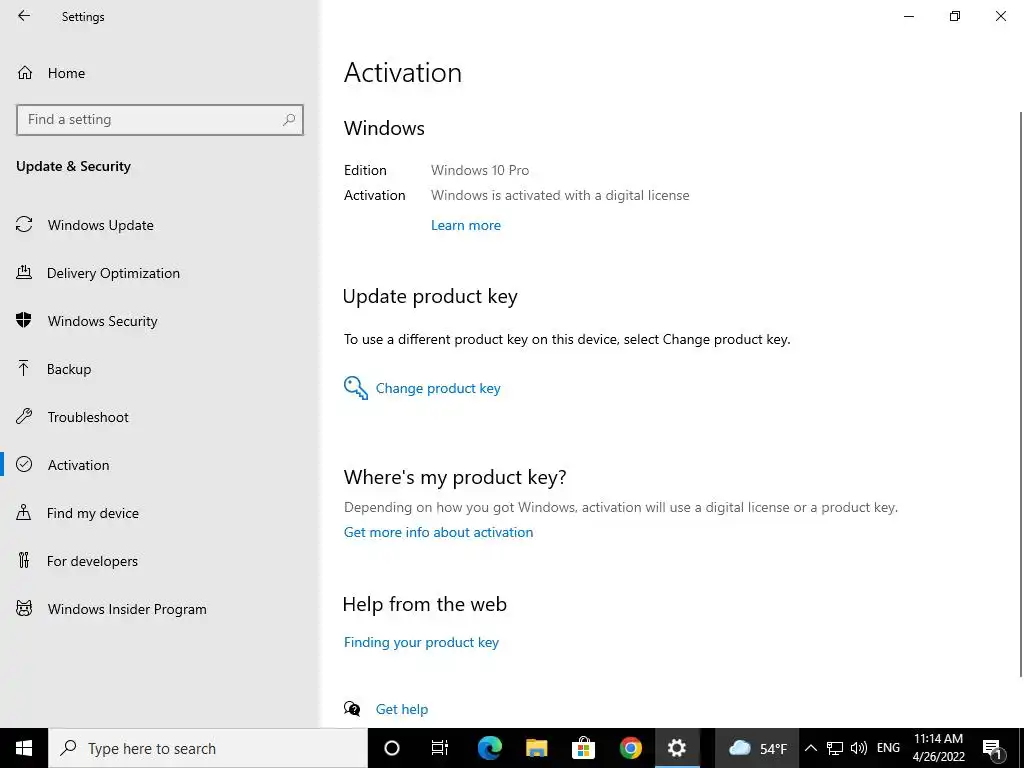The height and width of the screenshot is (768, 1024).
Task: Click the taskbar Type here to search box
Action: point(208,748)
